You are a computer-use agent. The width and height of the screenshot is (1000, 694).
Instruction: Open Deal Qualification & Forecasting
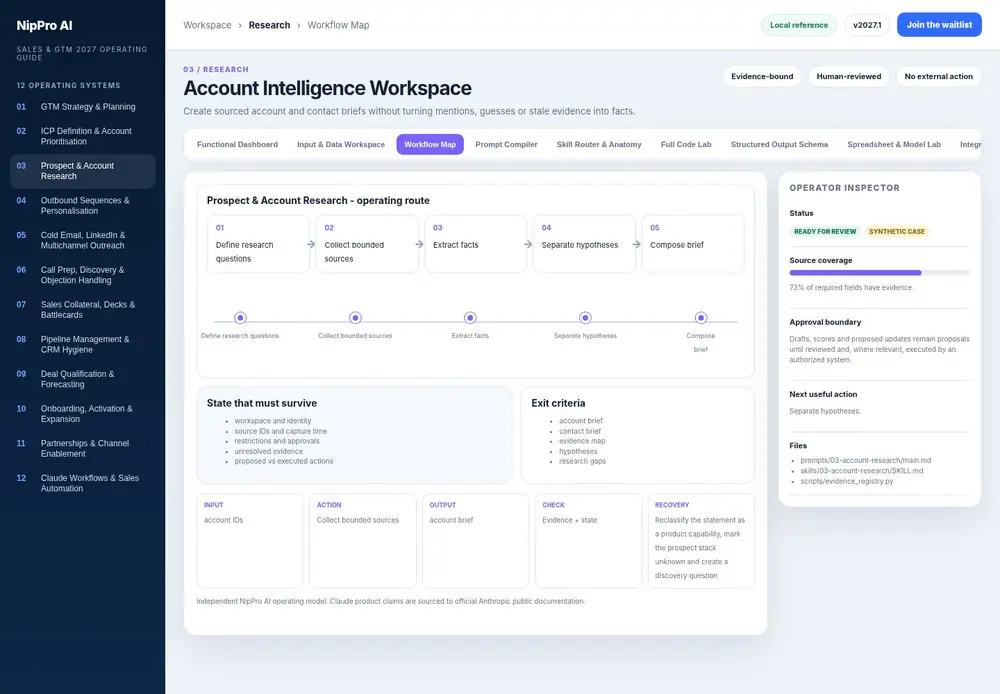[x=82, y=379]
